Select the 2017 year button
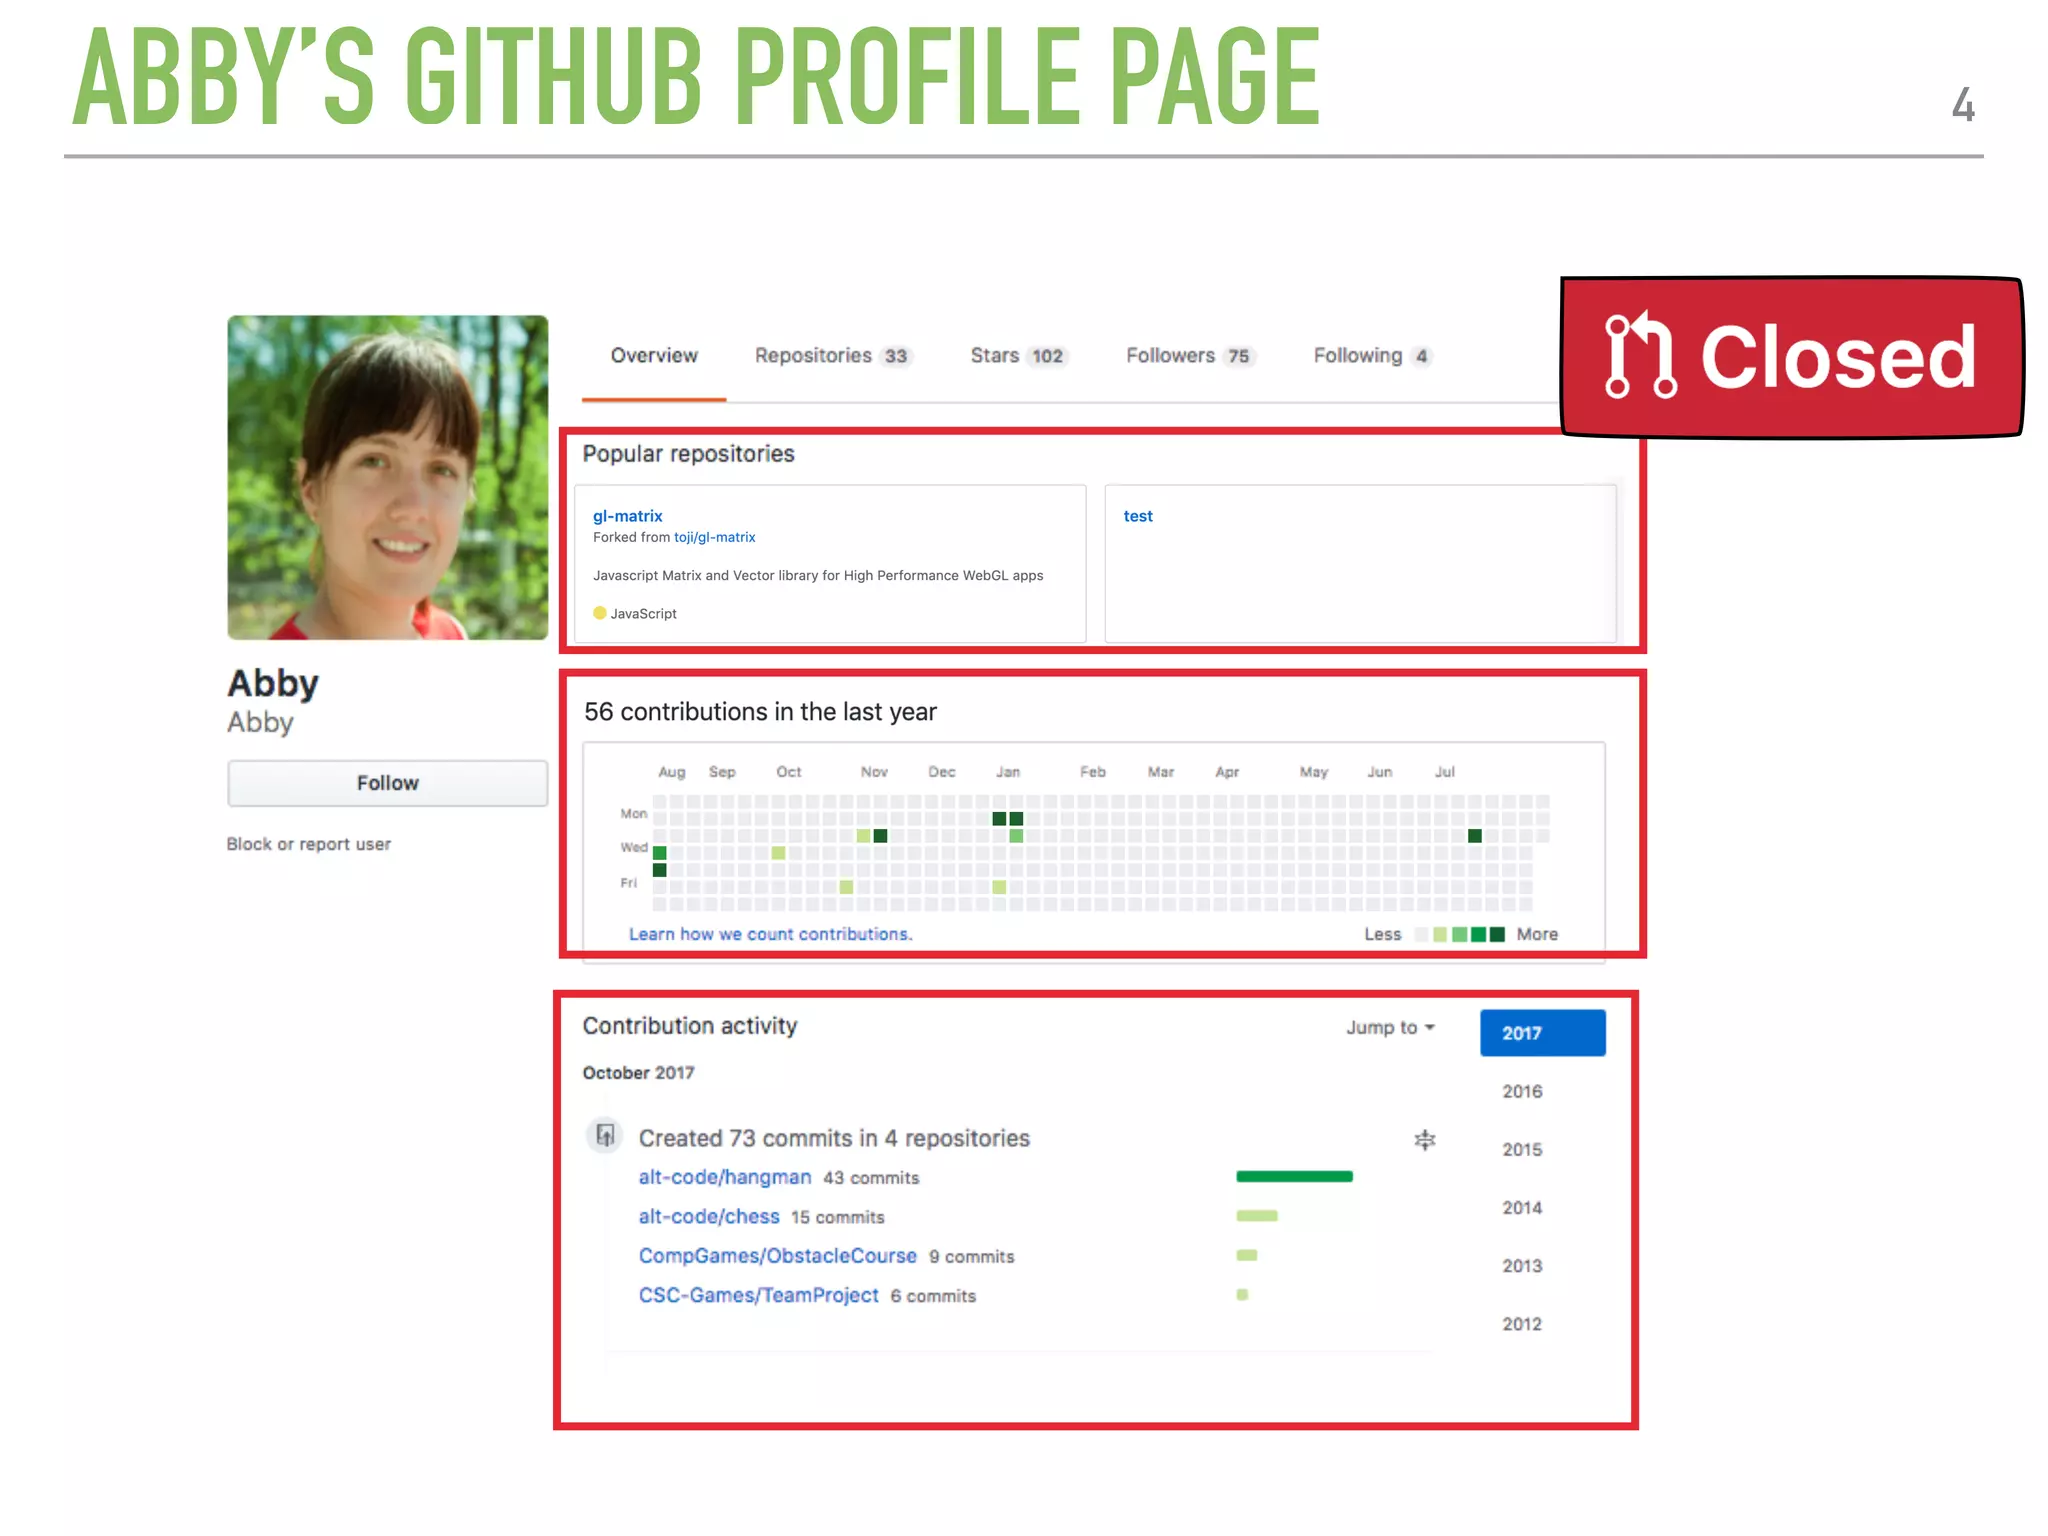Image resolution: width=2048 pixels, height=1536 pixels. click(x=1543, y=1033)
